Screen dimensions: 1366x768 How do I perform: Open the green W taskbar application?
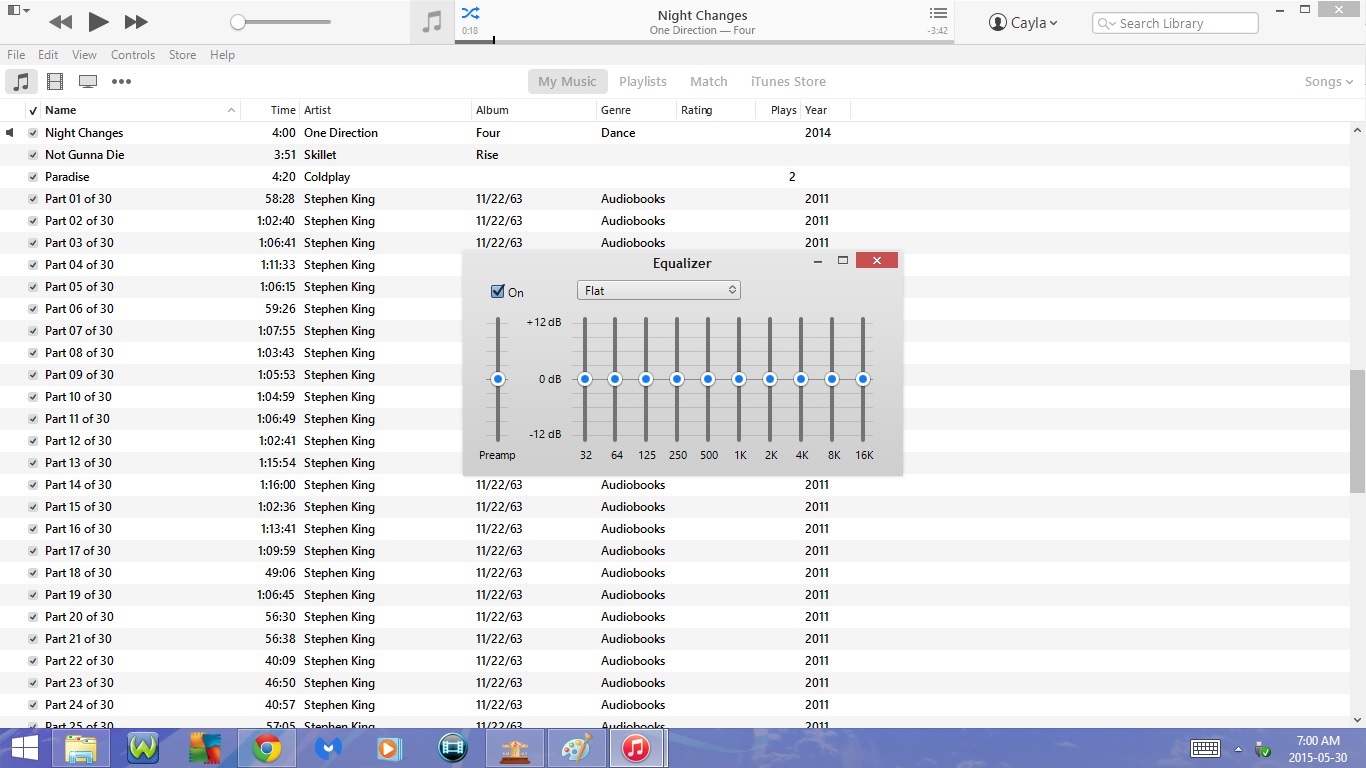143,748
